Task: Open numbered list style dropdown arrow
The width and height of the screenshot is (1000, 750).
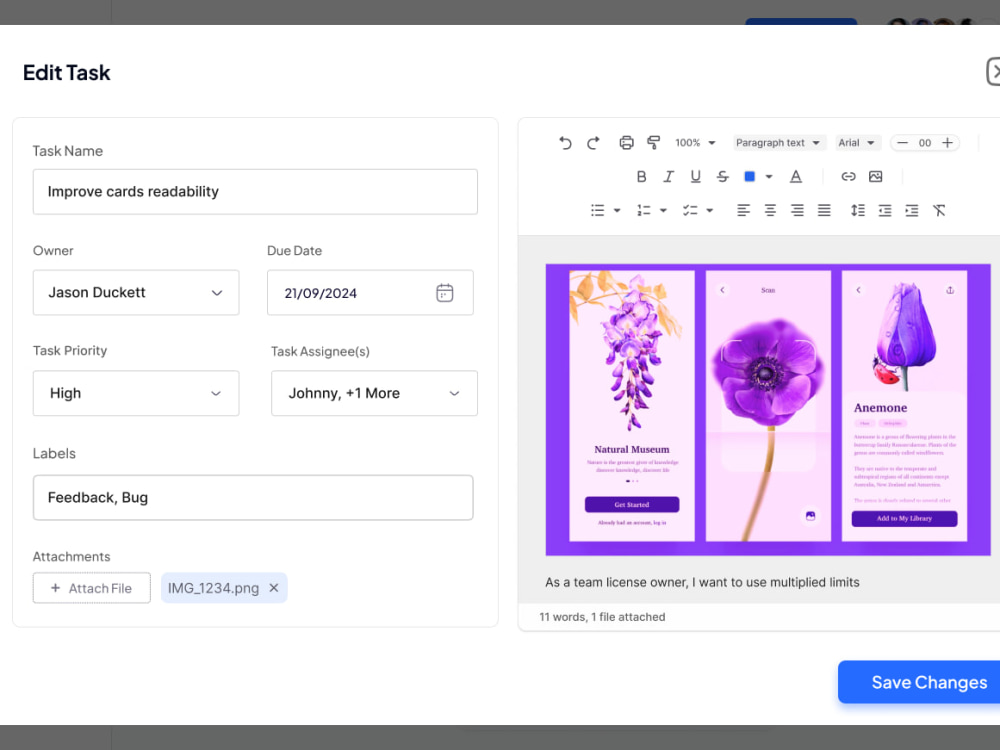Action: click(663, 210)
